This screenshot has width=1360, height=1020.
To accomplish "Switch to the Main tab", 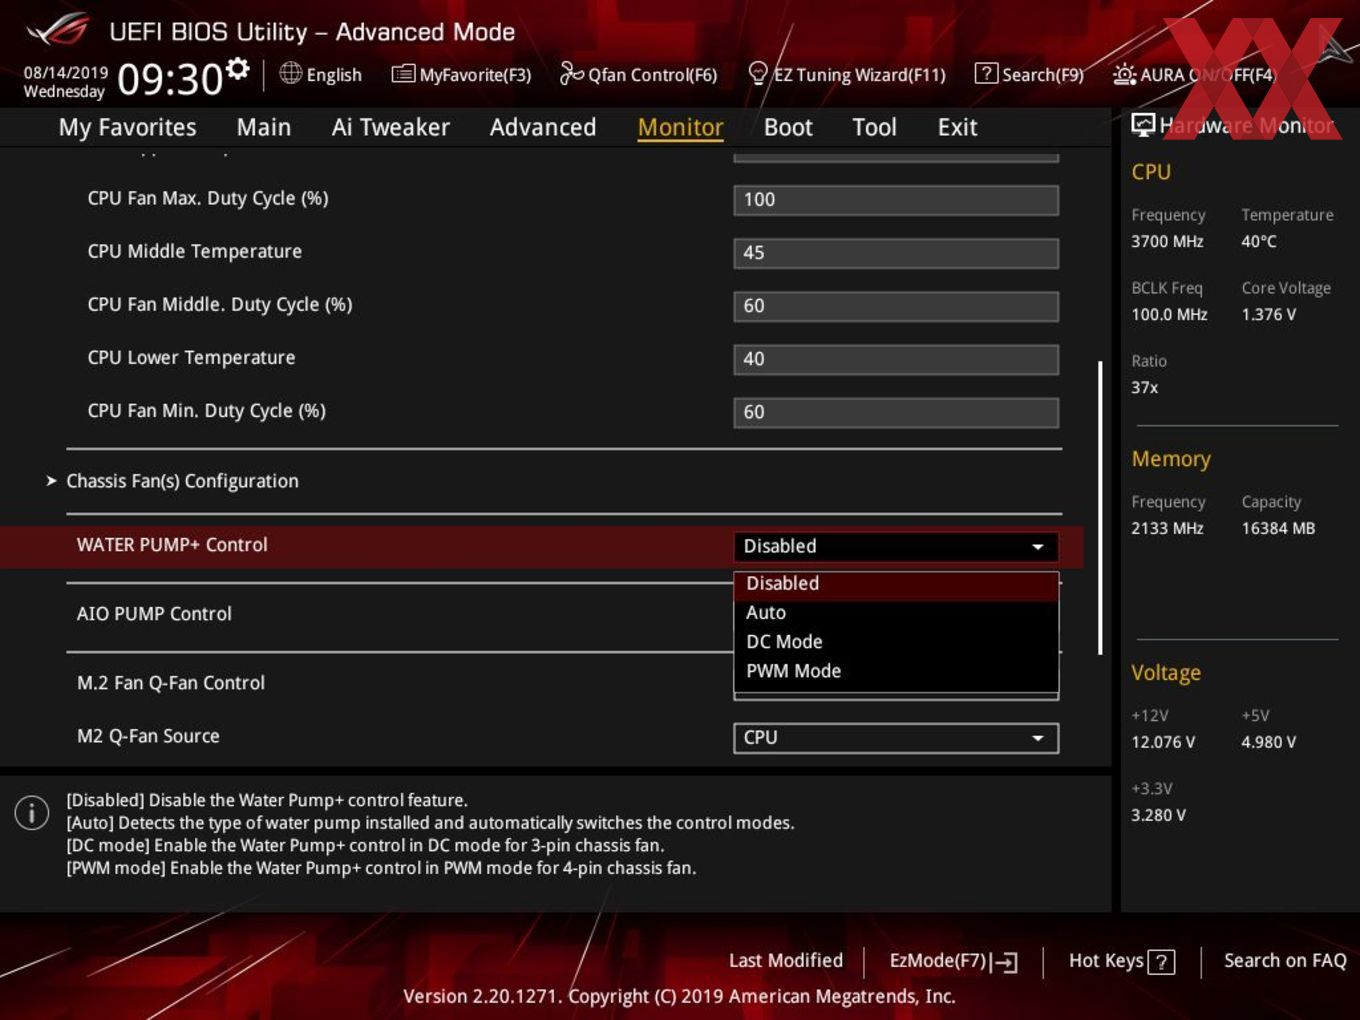I will [x=264, y=127].
